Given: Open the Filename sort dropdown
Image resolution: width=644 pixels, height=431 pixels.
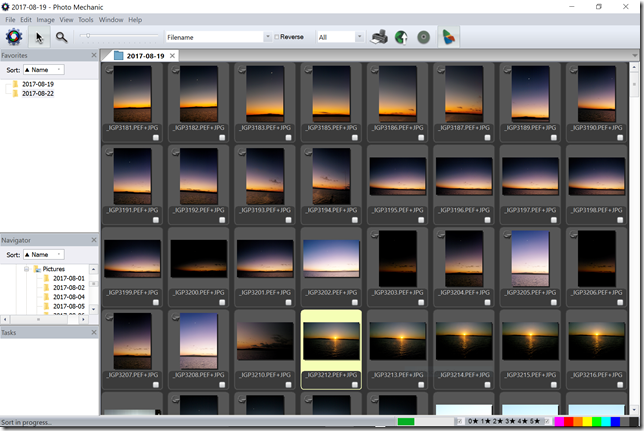Looking at the screenshot, I should [x=268, y=37].
